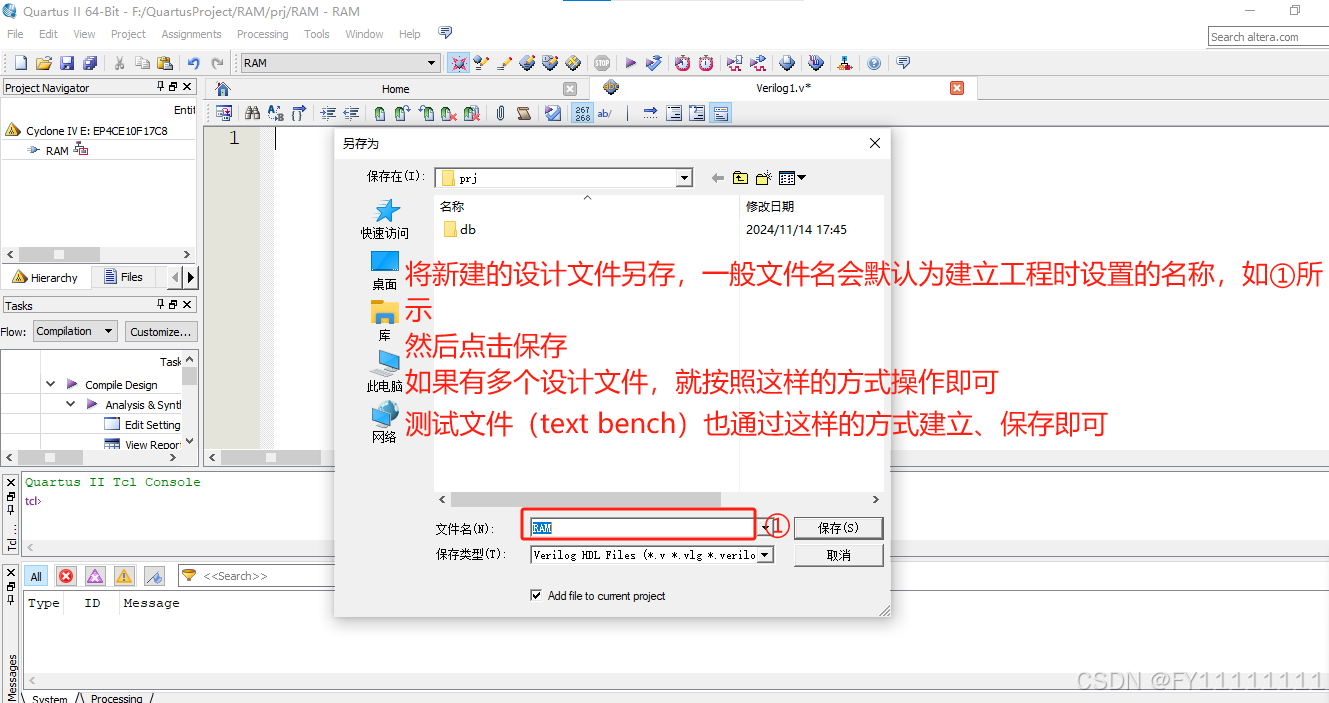The height and width of the screenshot is (703, 1329).
Task: Toggle the yellow warning messages filter
Action: (x=124, y=576)
